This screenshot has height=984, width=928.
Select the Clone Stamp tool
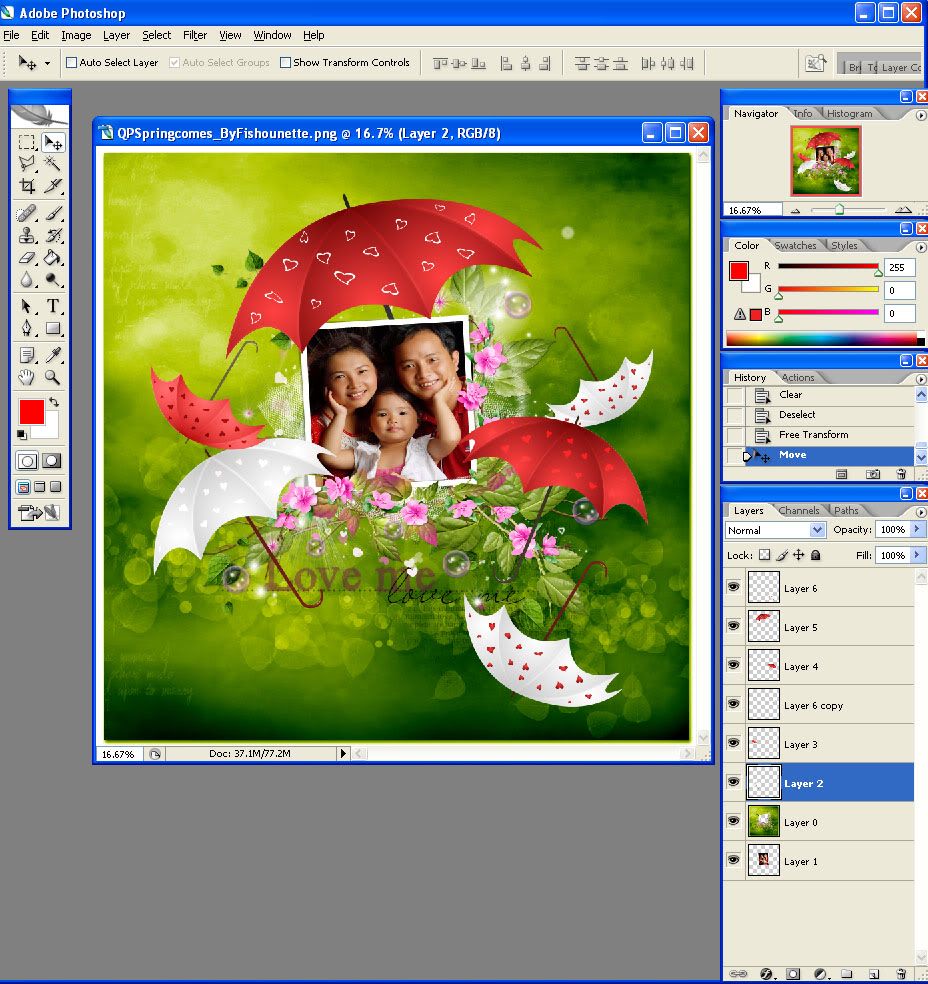[27, 235]
